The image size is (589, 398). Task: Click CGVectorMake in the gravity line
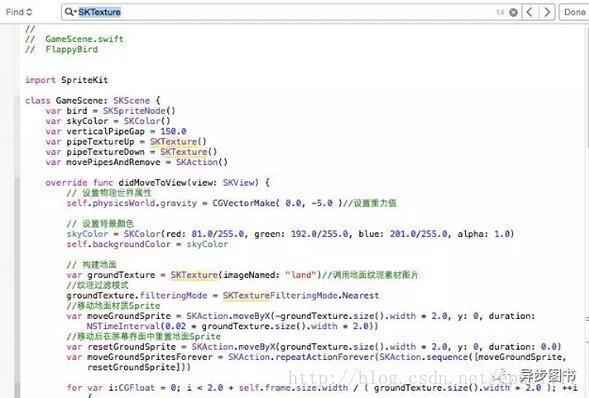pos(243,203)
